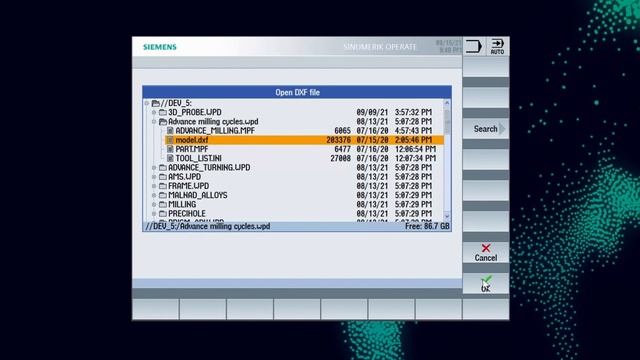
Task: Click the file list scroll-down arrow
Action: [447, 216]
